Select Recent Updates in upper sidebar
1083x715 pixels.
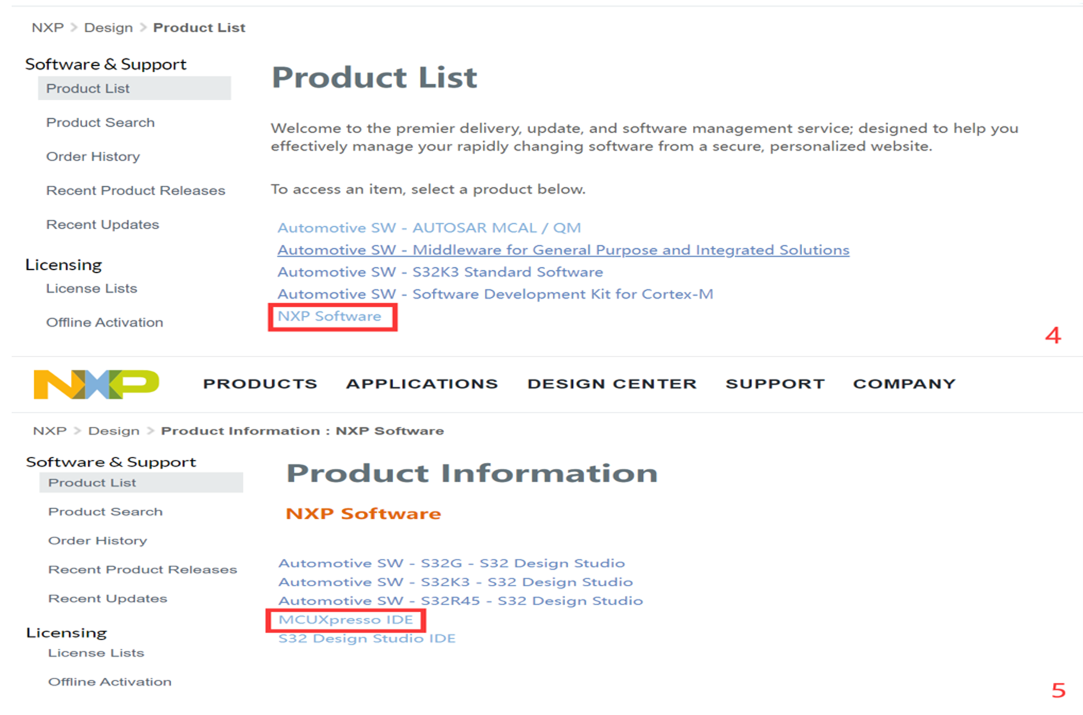[x=102, y=225]
